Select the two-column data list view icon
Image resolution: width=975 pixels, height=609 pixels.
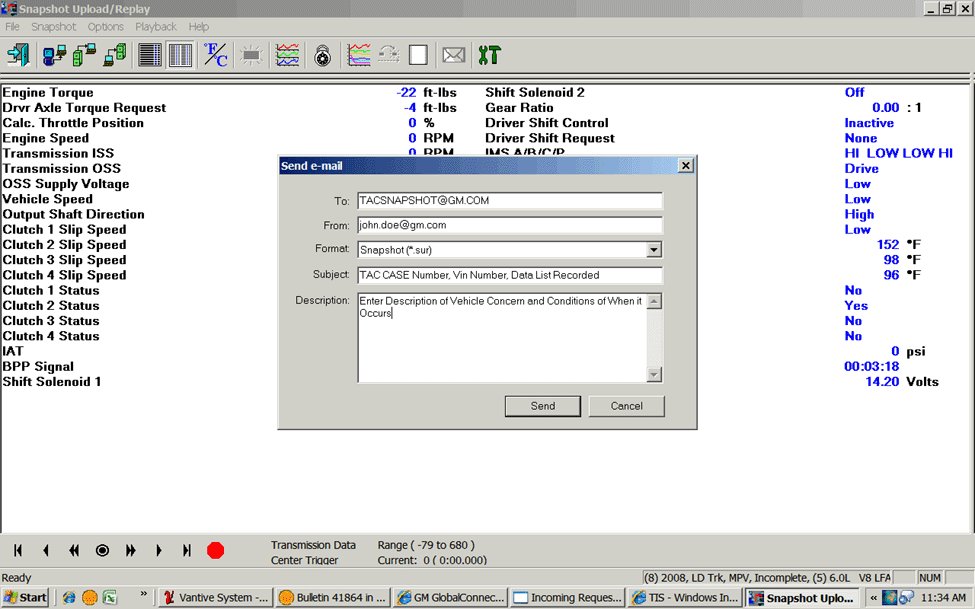[x=180, y=55]
